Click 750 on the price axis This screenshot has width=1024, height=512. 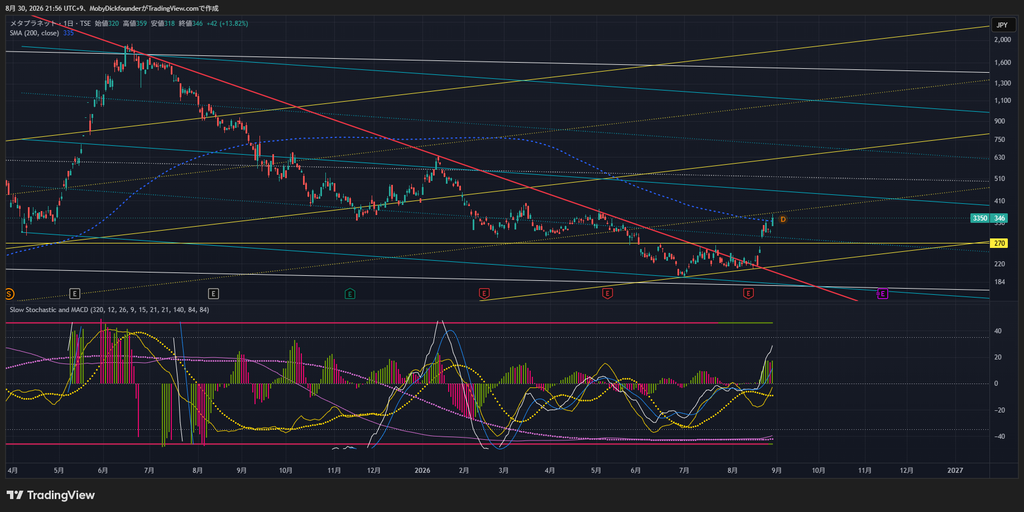(1000, 140)
